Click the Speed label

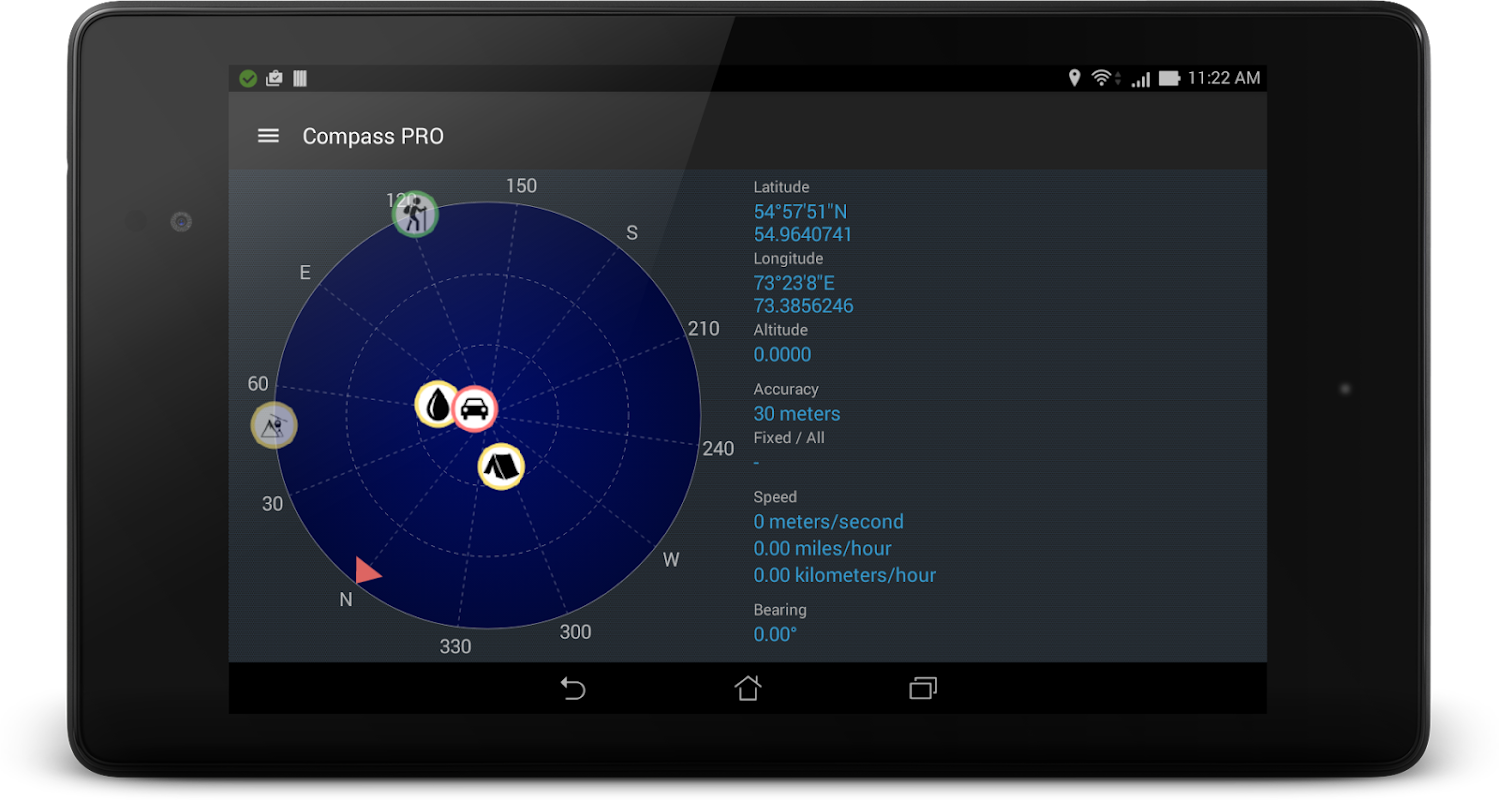pos(775,497)
